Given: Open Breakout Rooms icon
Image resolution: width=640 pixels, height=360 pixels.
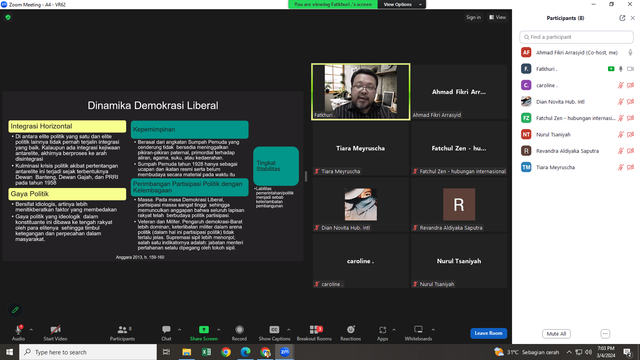Looking at the screenshot, I should [314, 329].
